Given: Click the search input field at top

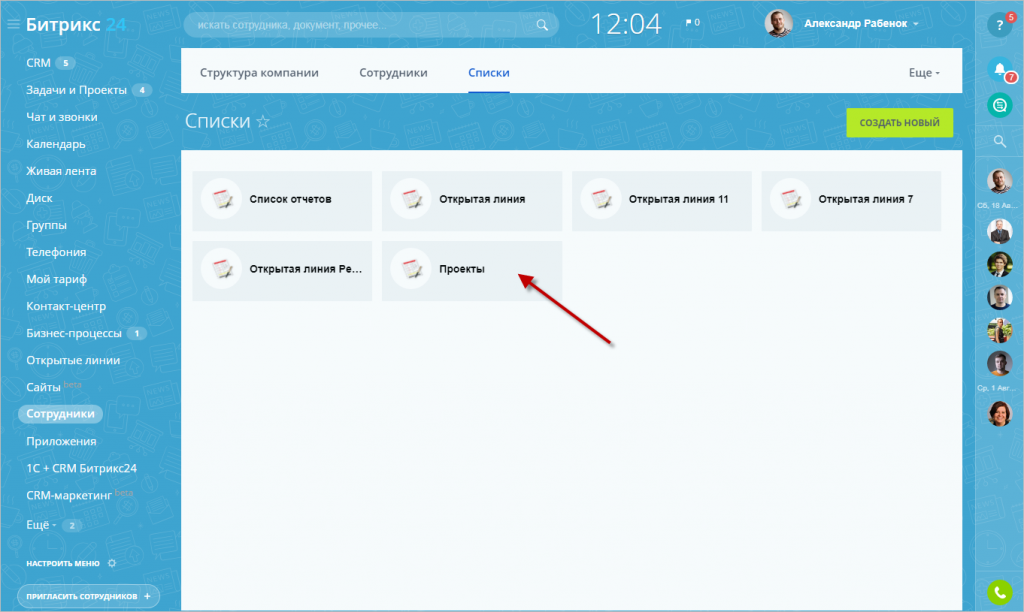Looking at the screenshot, I should pyautogui.click(x=365, y=25).
